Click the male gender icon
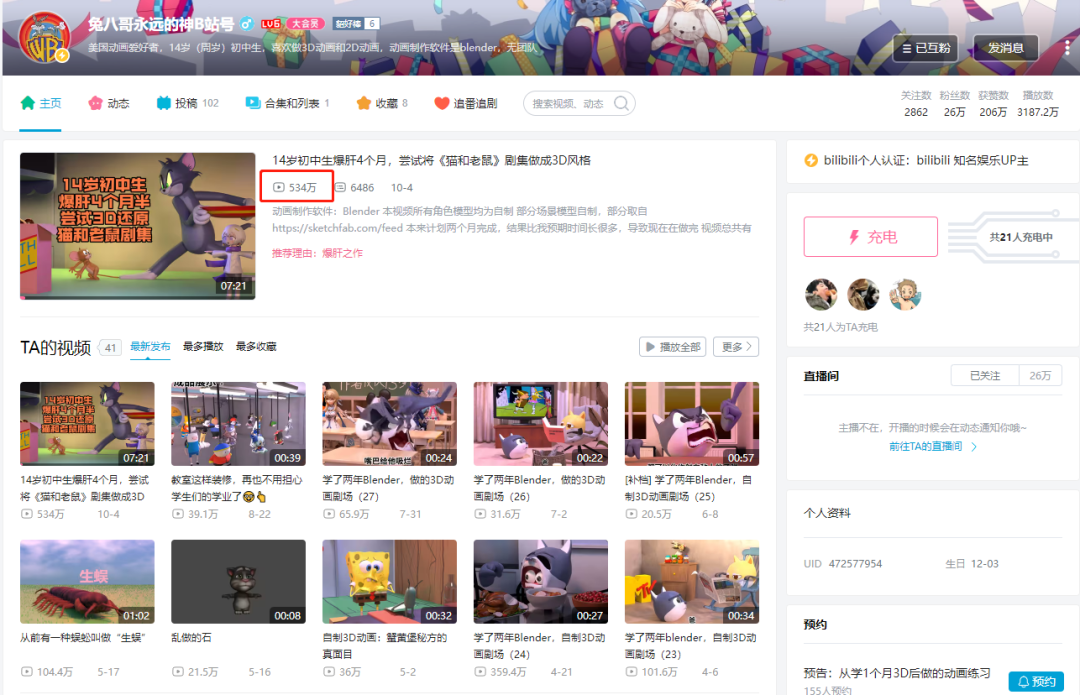The width and height of the screenshot is (1080, 695). [x=246, y=24]
